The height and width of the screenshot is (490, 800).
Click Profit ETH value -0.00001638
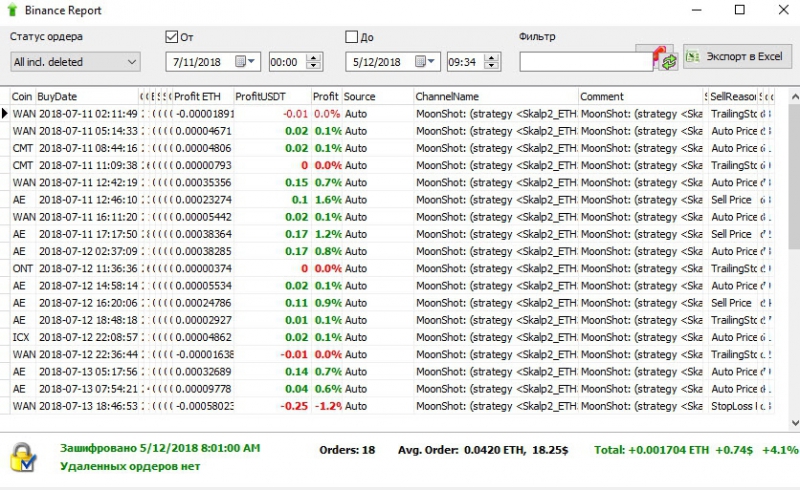[204, 355]
